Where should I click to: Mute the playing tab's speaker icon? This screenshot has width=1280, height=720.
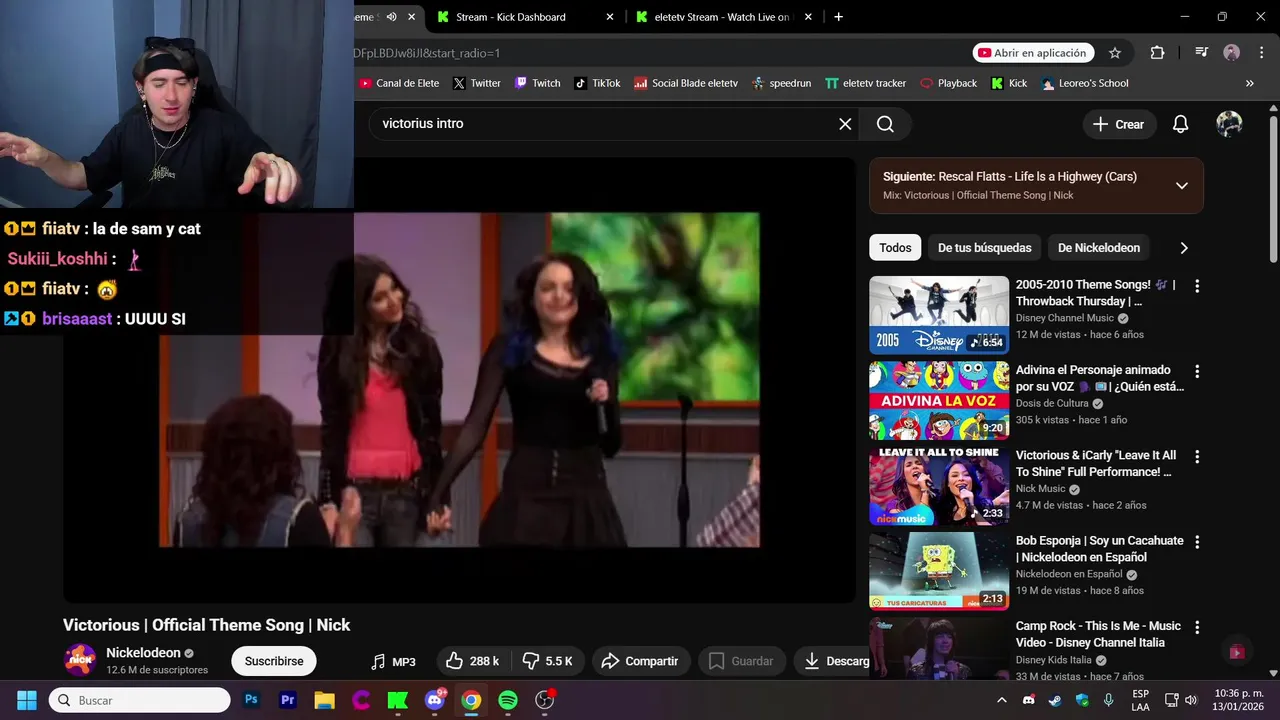(392, 17)
